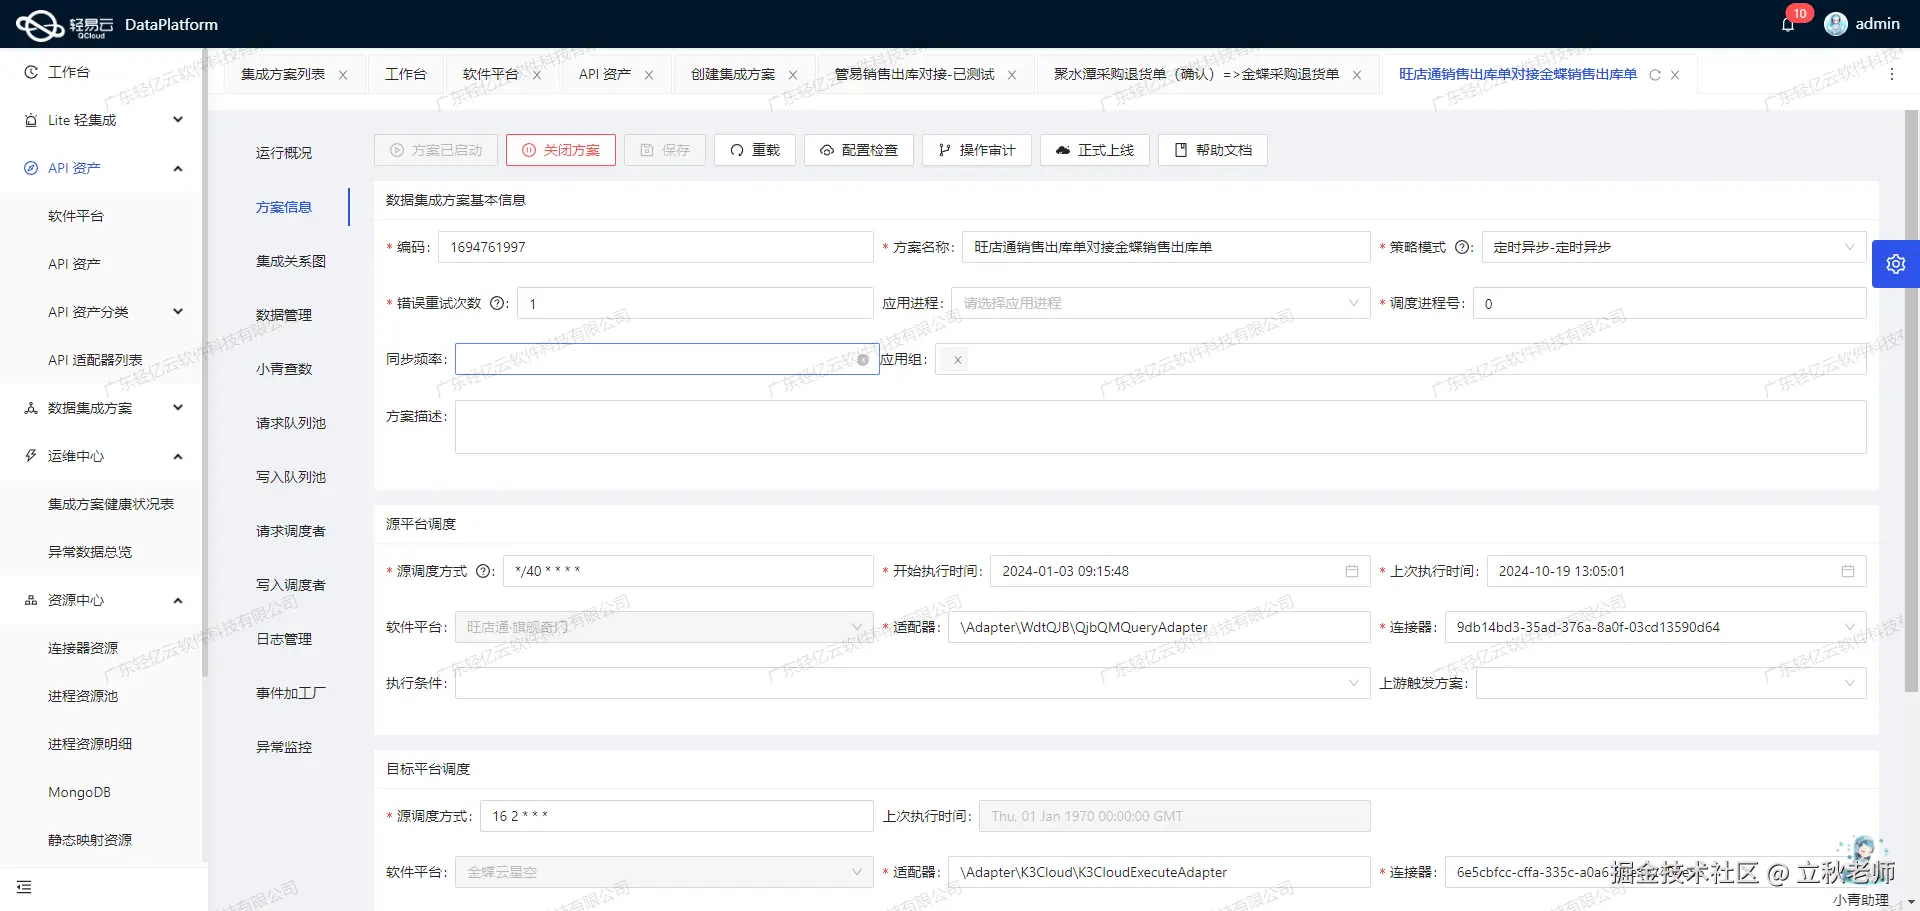Click the sidebar collapse icon at bottom left

[x=25, y=887]
